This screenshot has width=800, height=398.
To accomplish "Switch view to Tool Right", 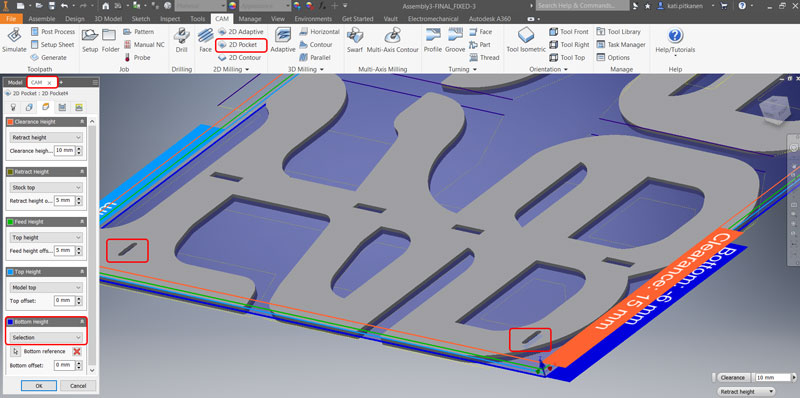I will pos(569,44).
